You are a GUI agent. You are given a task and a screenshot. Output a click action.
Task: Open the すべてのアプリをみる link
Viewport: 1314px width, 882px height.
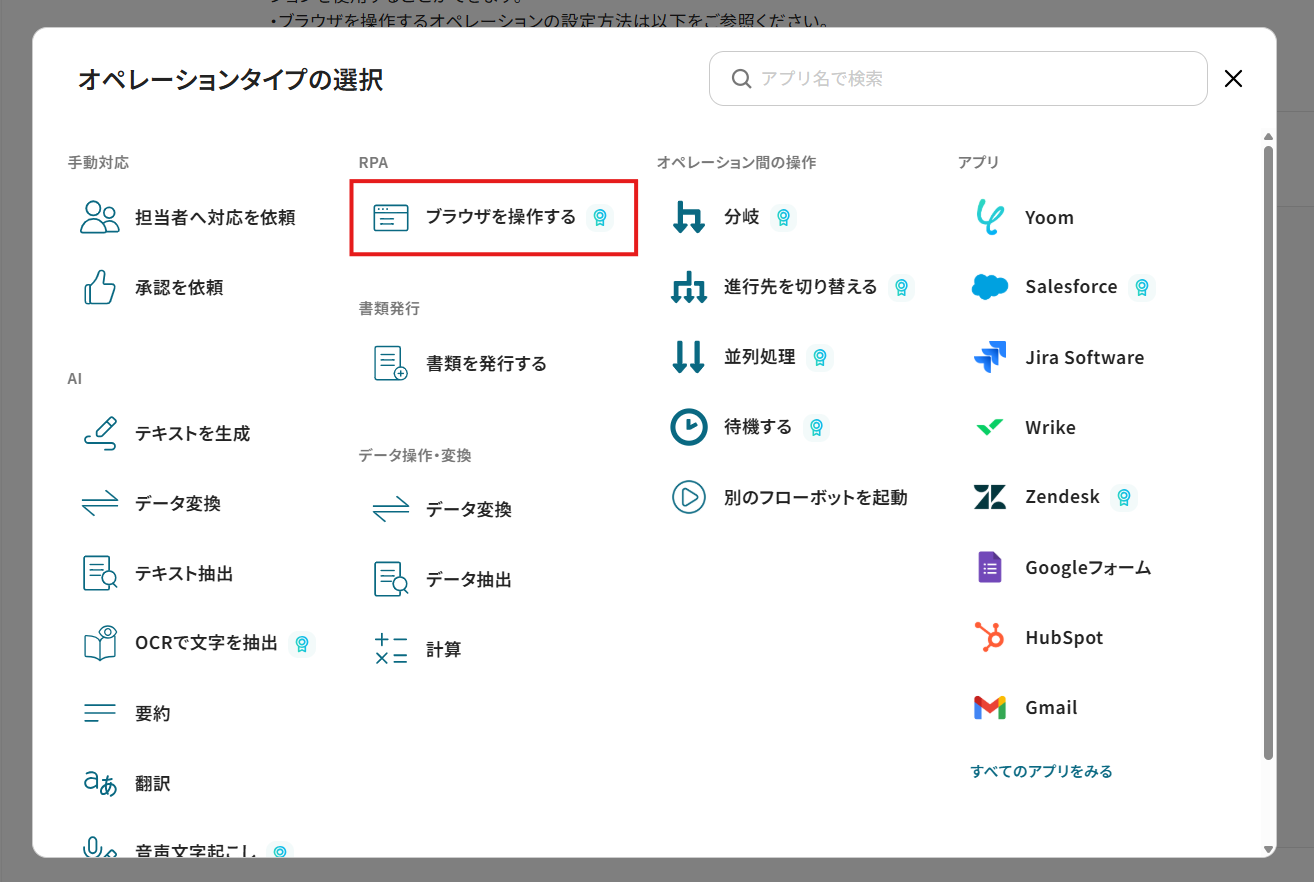1041,771
